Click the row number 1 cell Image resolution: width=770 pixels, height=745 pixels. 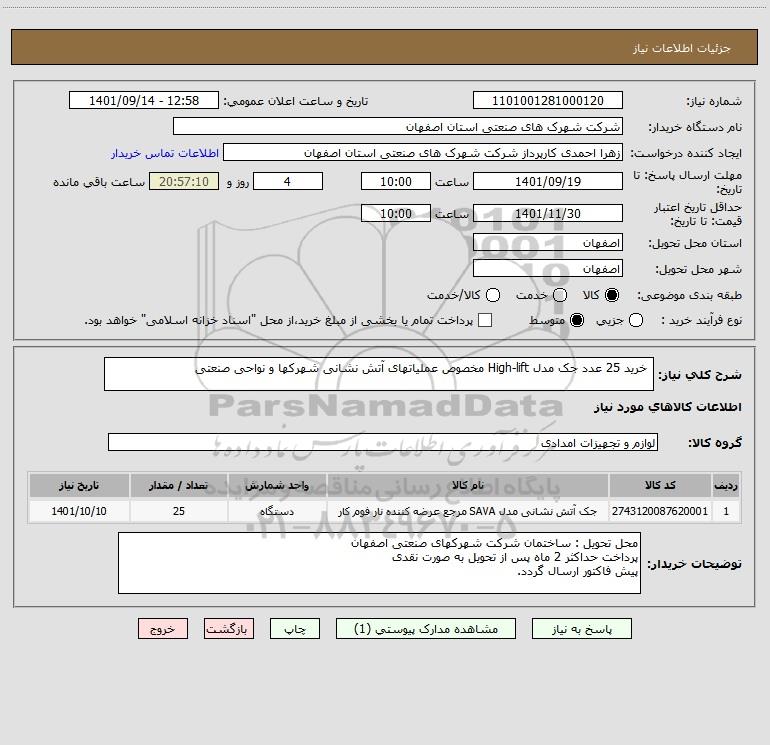726,511
